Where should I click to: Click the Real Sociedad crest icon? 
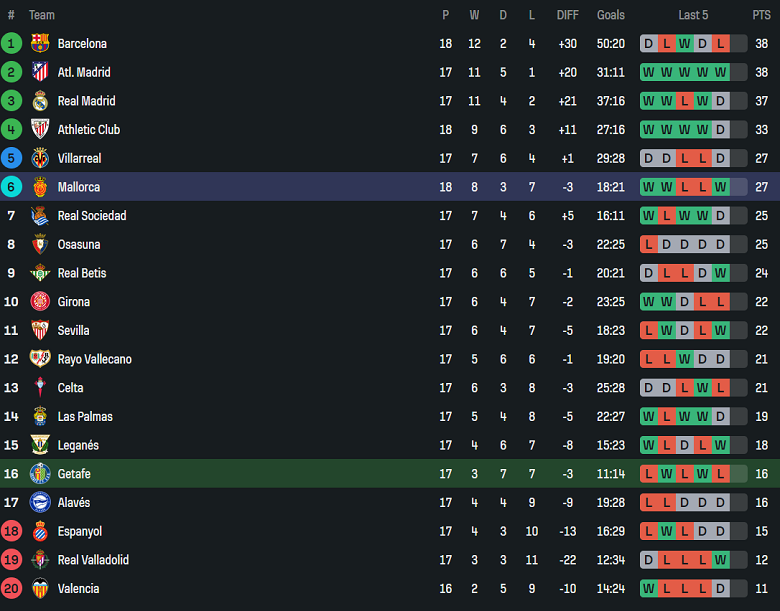pyautogui.click(x=40, y=215)
